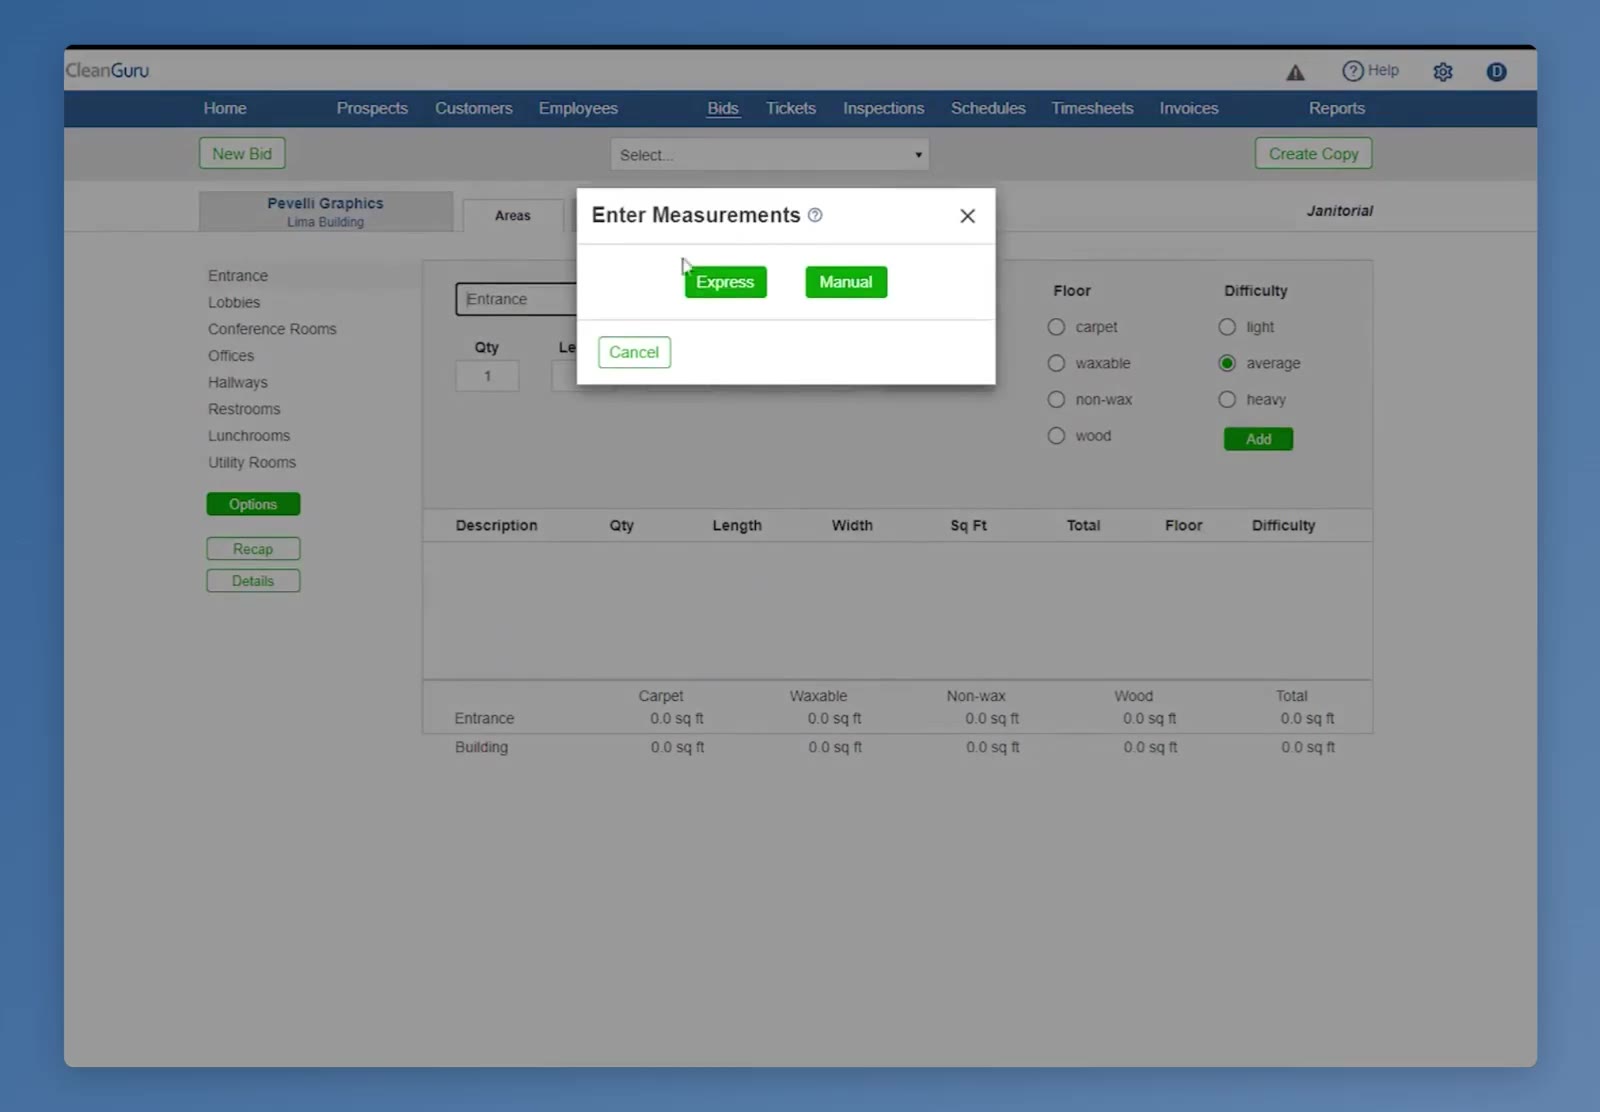1600x1112 pixels.
Task: Set difficulty to light
Action: pos(1227,327)
